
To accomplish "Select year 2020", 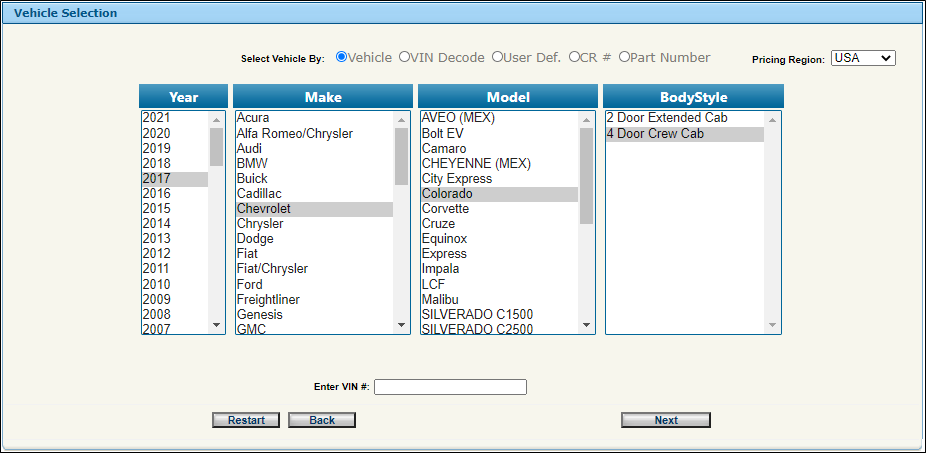I will point(175,133).
